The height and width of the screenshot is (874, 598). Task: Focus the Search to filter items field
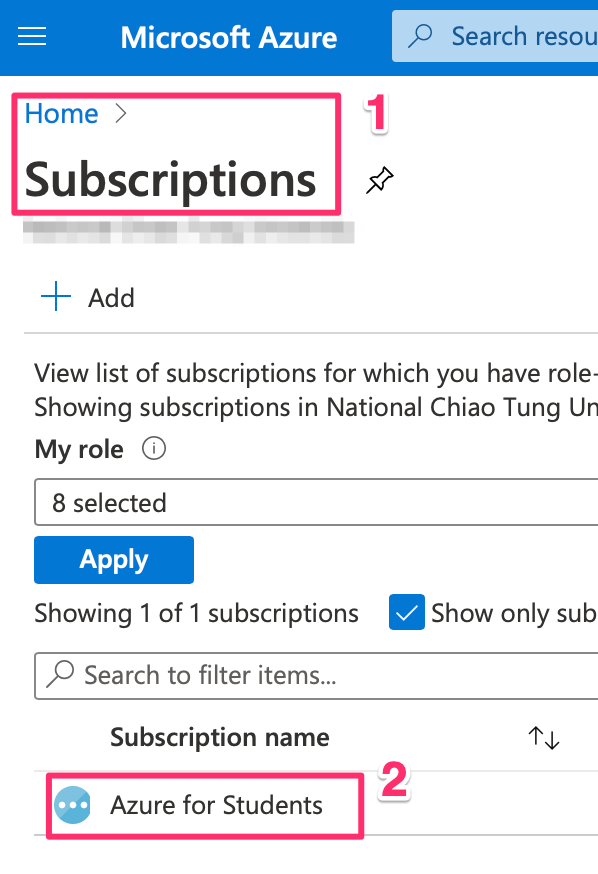[316, 675]
